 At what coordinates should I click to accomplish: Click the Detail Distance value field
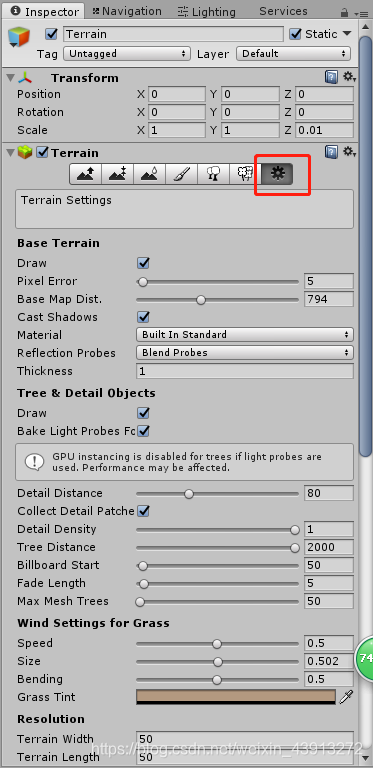328,493
